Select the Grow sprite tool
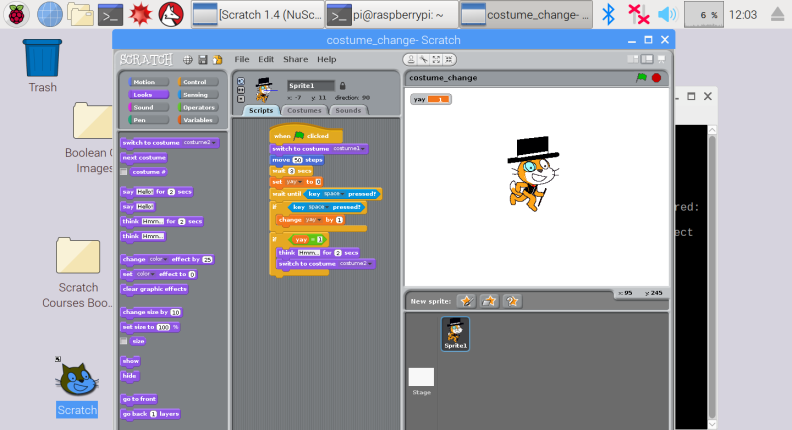The image size is (792, 430). (436, 60)
